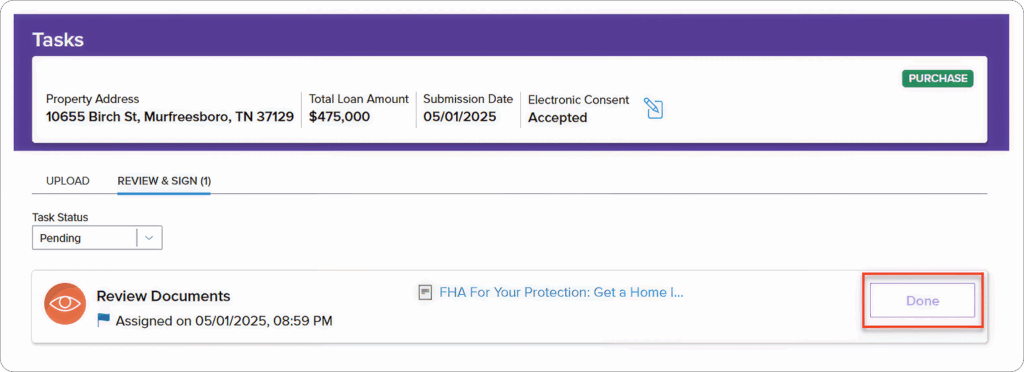Expand the Task Status chevron arrow
Viewport: 1024px width, 372px height.
click(149, 238)
